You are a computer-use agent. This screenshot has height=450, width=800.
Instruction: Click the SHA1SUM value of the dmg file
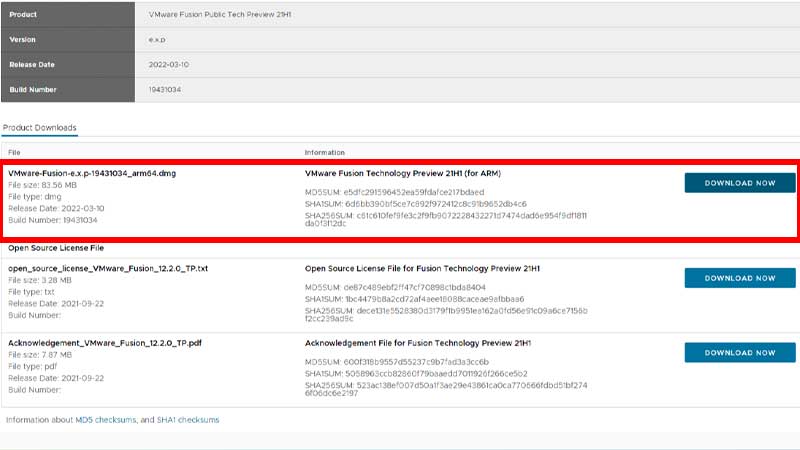436,204
